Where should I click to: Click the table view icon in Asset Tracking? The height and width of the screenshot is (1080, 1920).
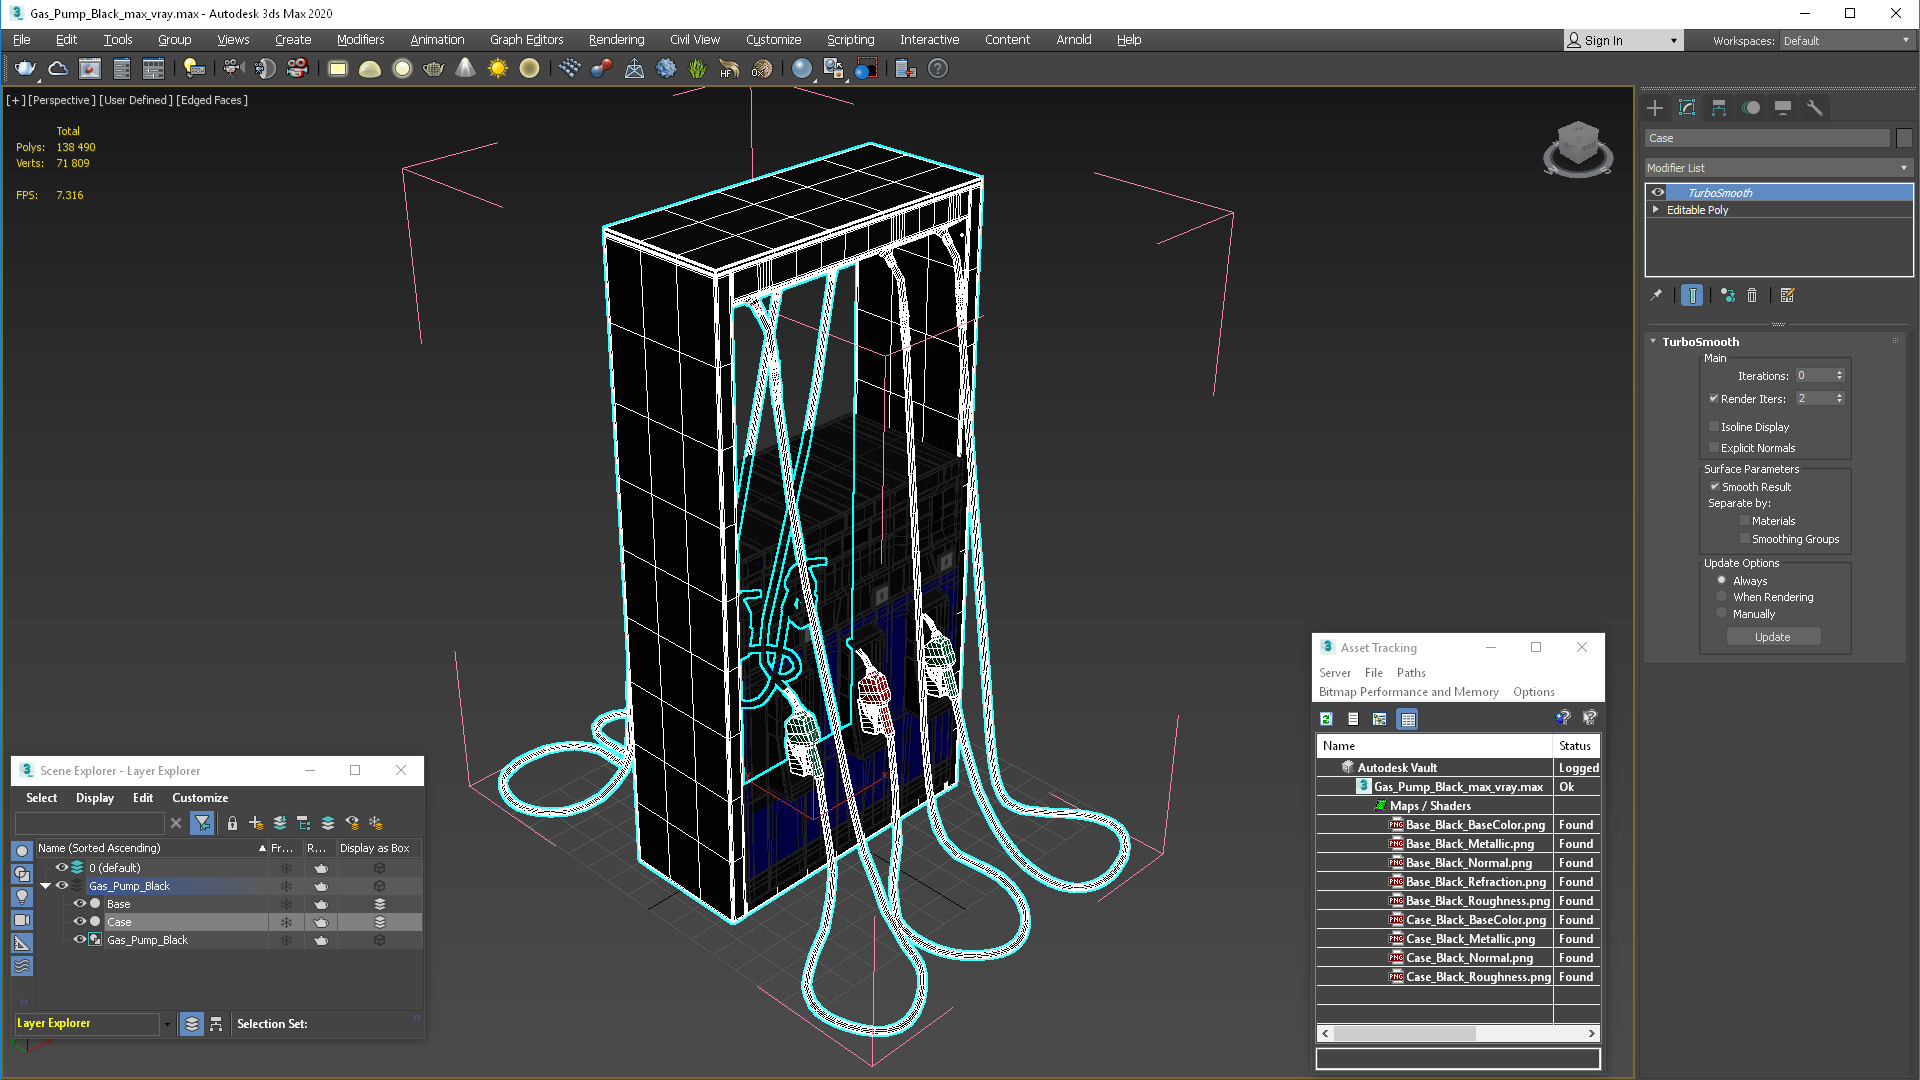point(1407,719)
